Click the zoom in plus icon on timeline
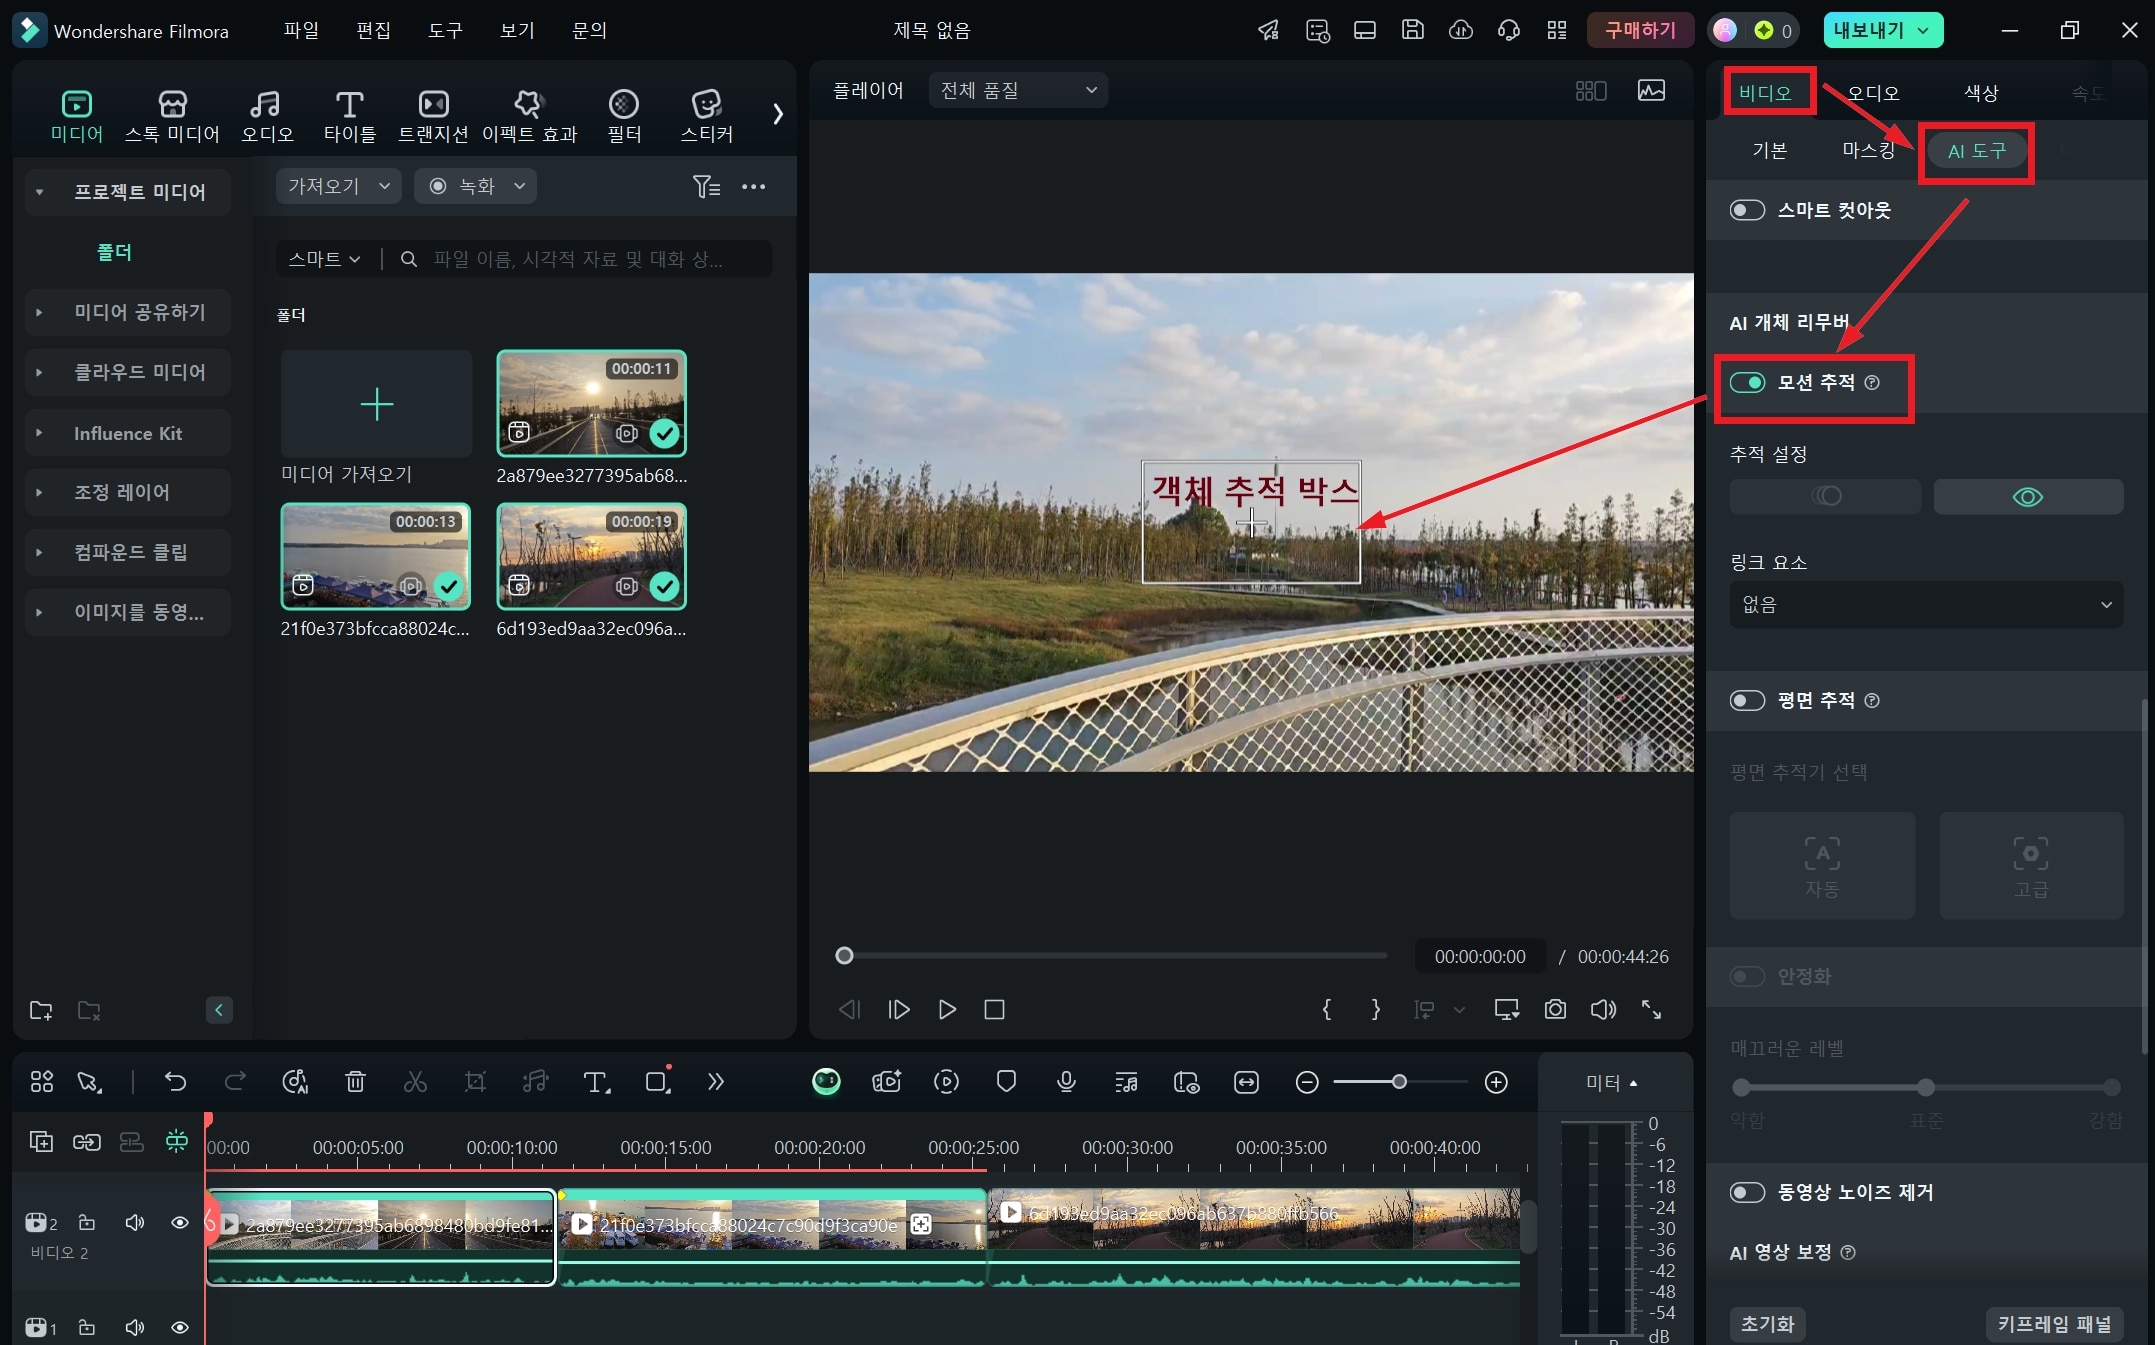 click(1496, 1081)
